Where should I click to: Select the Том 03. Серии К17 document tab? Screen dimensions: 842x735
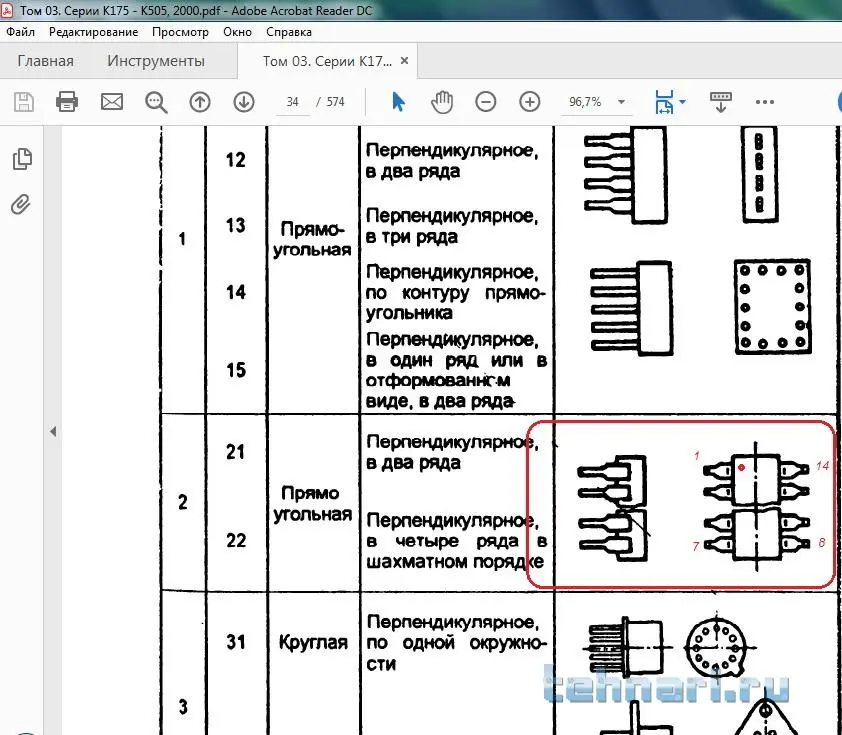tap(327, 61)
